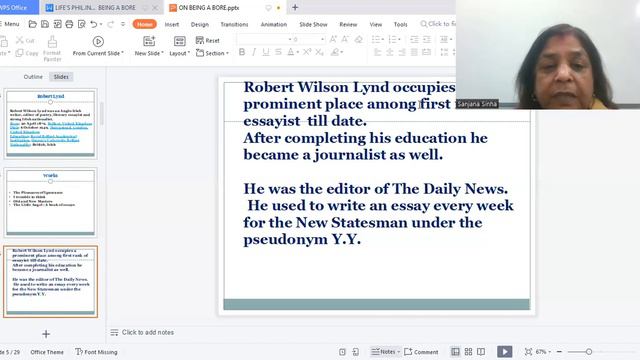Viewport: 640px width, 360px height.
Task: Click the status bar slideshow play button
Action: click(504, 351)
